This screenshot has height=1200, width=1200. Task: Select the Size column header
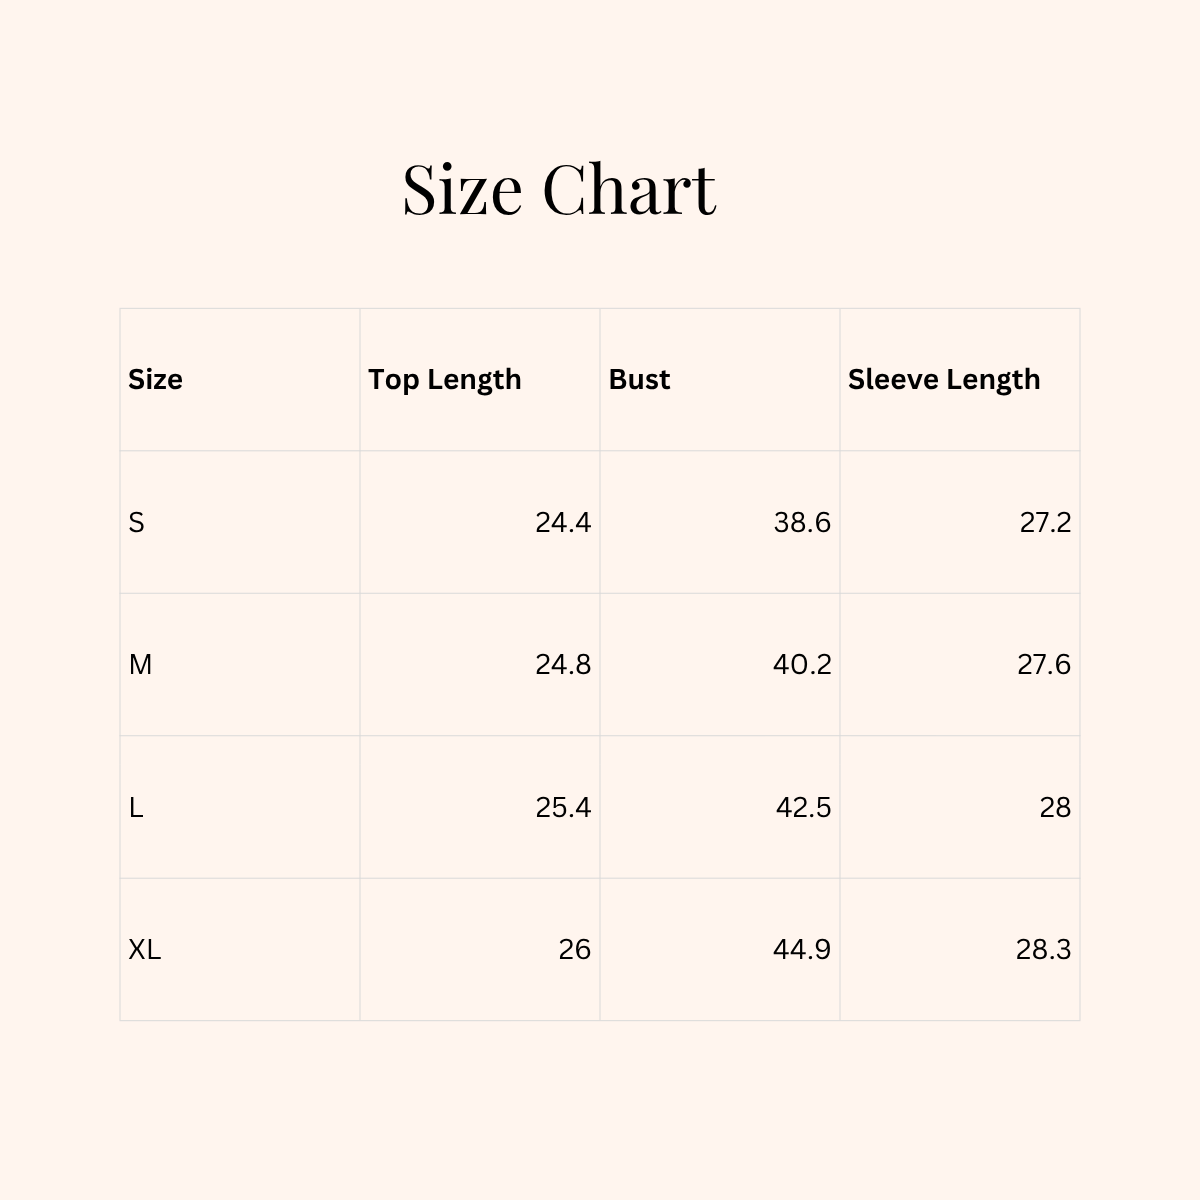[x=155, y=379]
